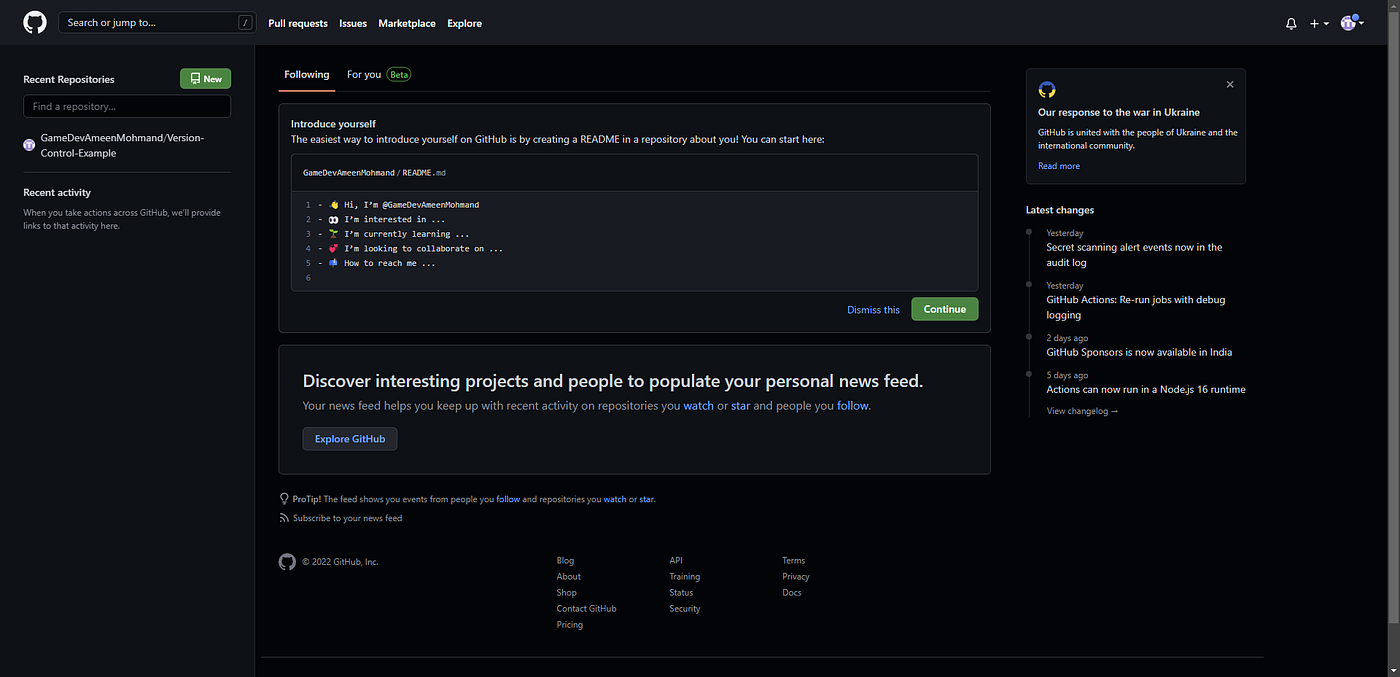The height and width of the screenshot is (677, 1400).
Task: Click the hearts emoji on line 4
Action: coord(334,248)
